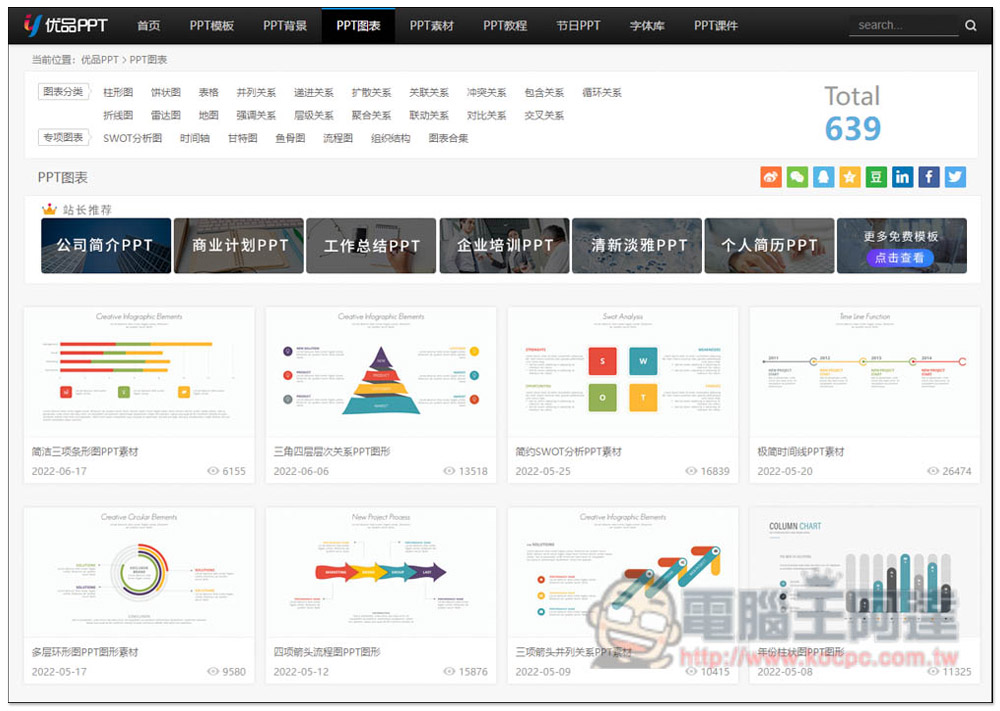Share page via Weibo icon
This screenshot has height=711, width=1000.
click(x=771, y=177)
